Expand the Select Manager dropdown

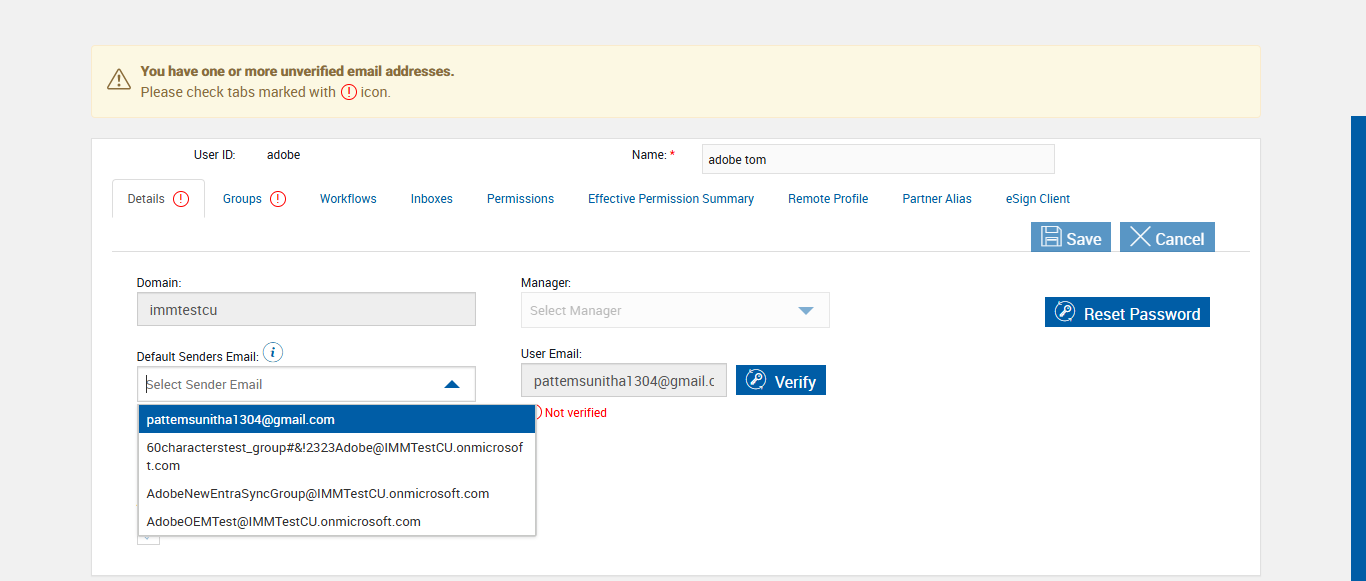[x=806, y=311]
